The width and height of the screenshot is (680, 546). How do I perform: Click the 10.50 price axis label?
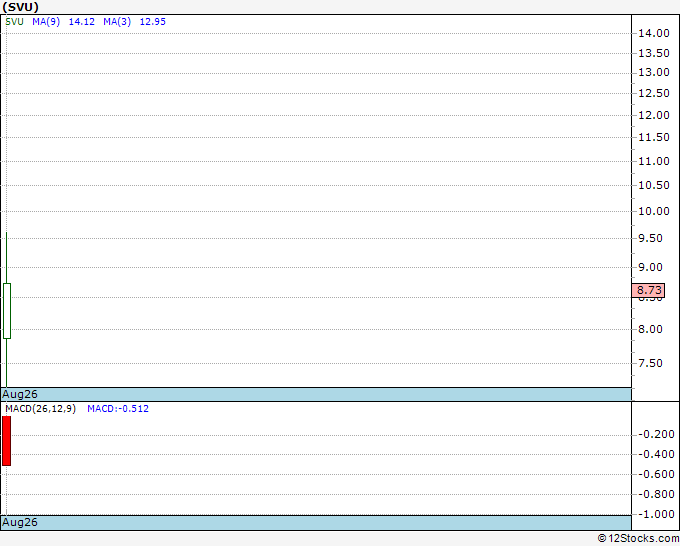(x=654, y=185)
